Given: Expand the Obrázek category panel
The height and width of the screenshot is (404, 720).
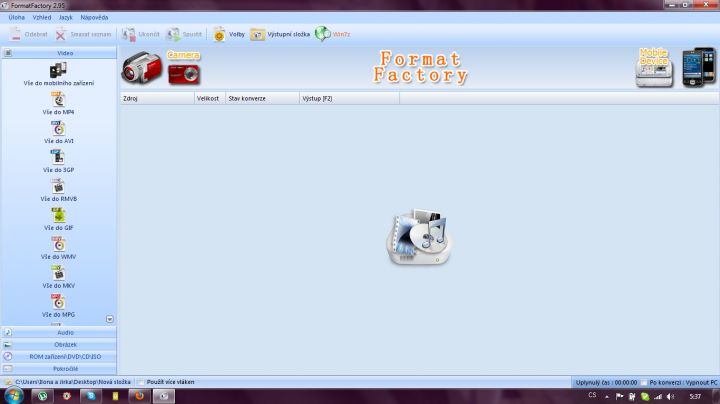Looking at the screenshot, I should point(59,344).
